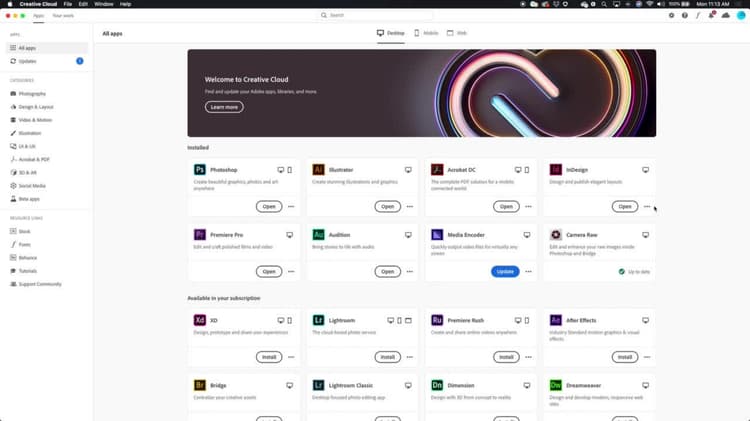Image resolution: width=750 pixels, height=421 pixels.
Task: Open the Window menu
Action: pyautogui.click(x=104, y=4)
